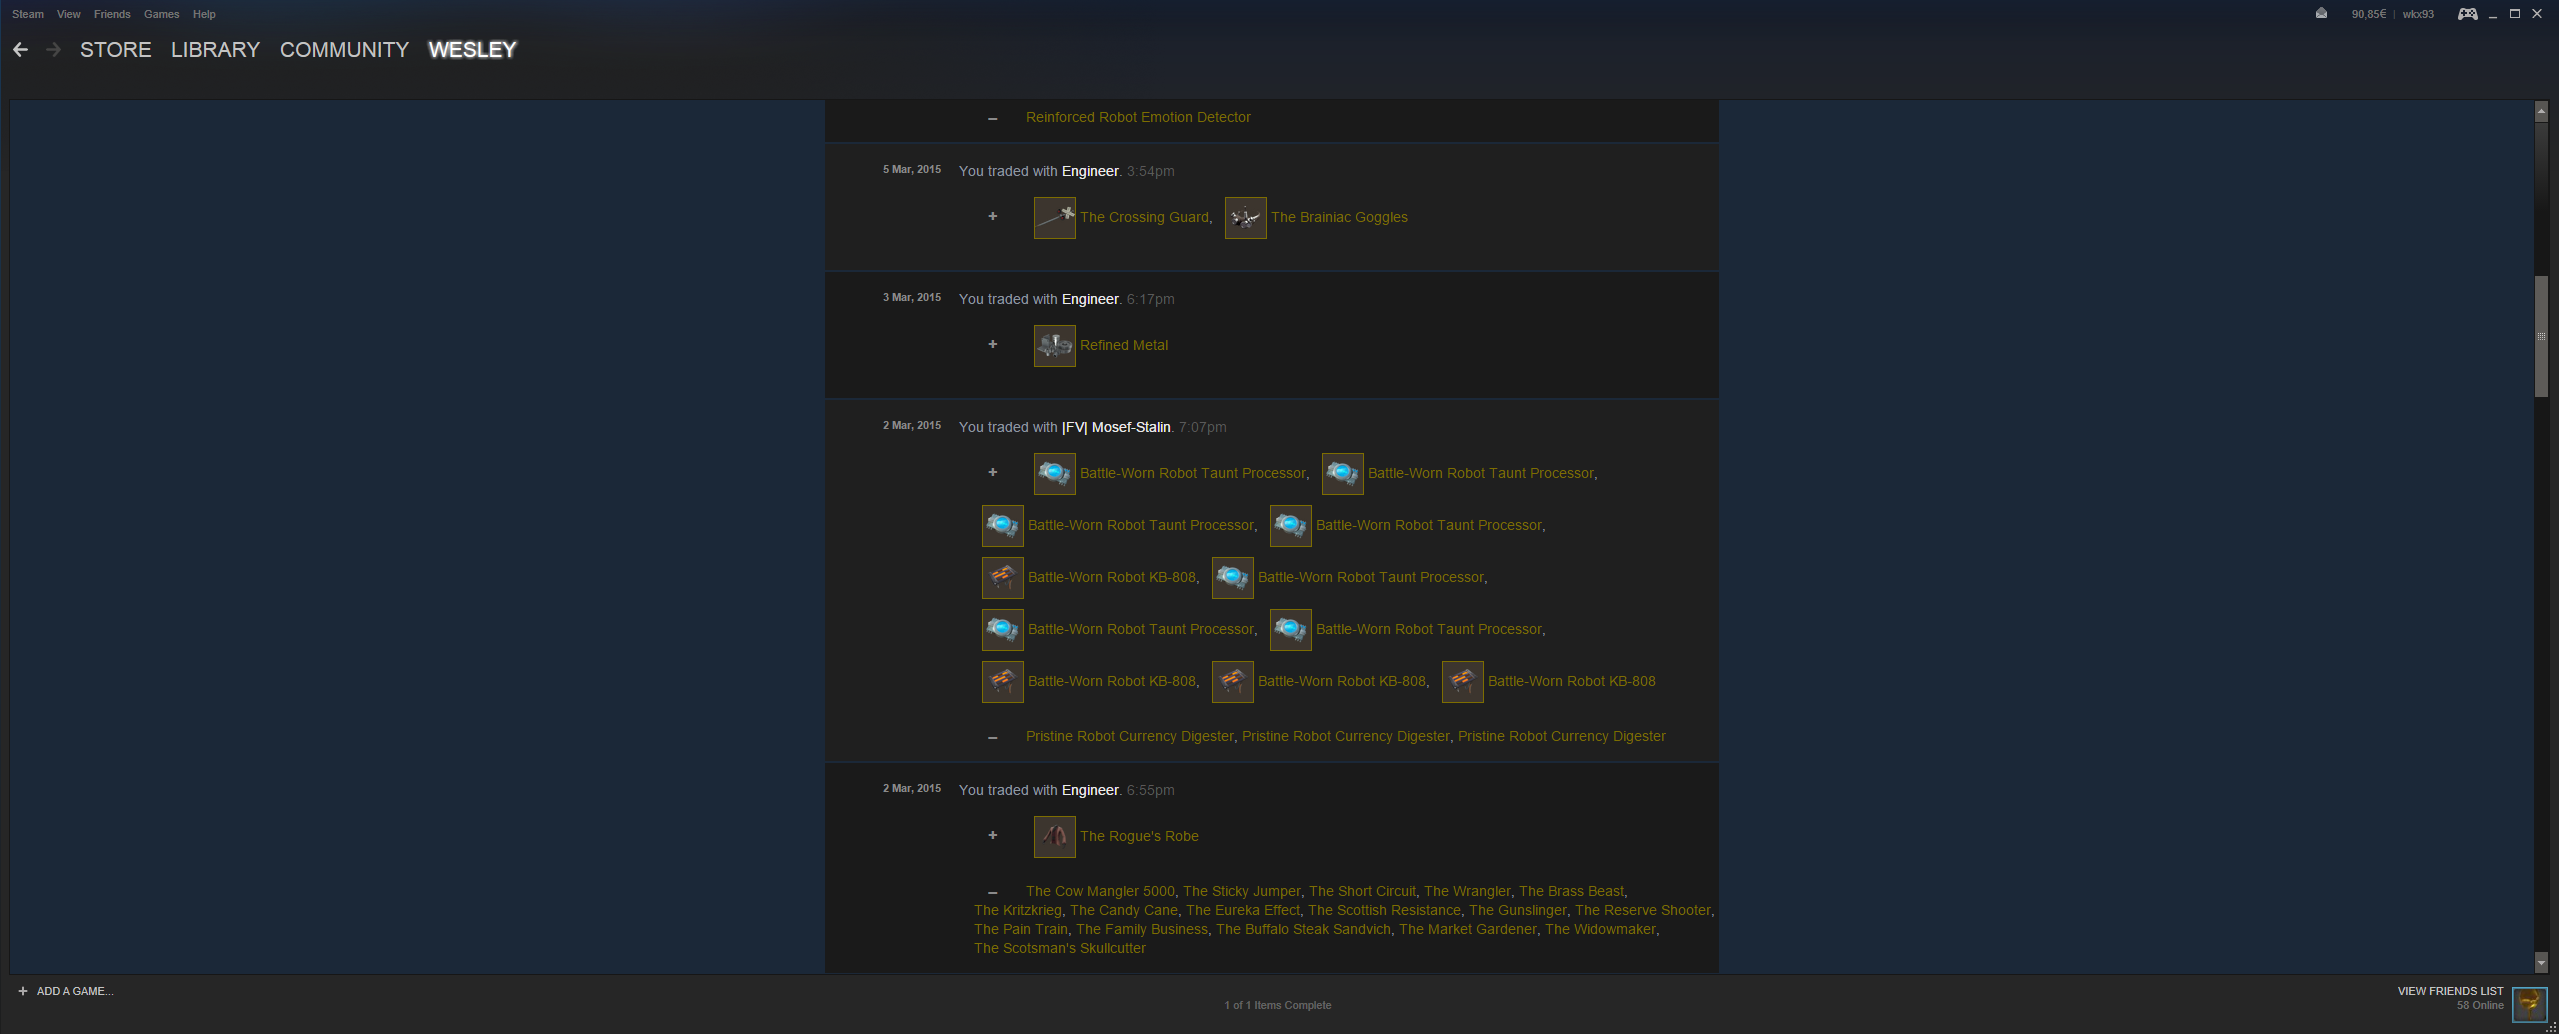Click The Rogue's Robe item icon
The height and width of the screenshot is (1034, 2559).
click(x=1054, y=837)
